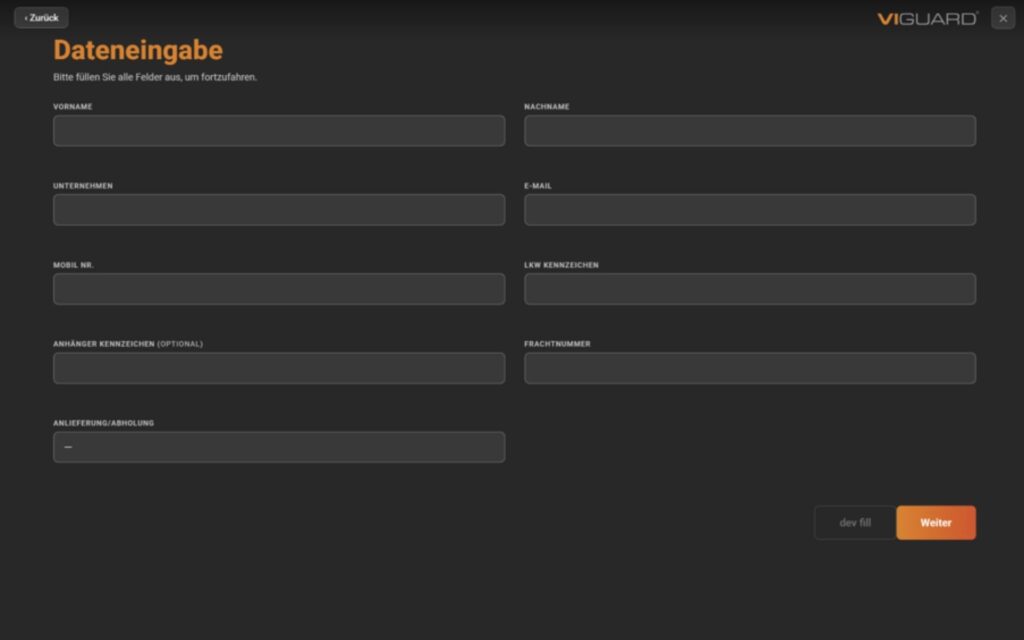
Task: Click the UNTERNEHMEN label
Action: 83,186
